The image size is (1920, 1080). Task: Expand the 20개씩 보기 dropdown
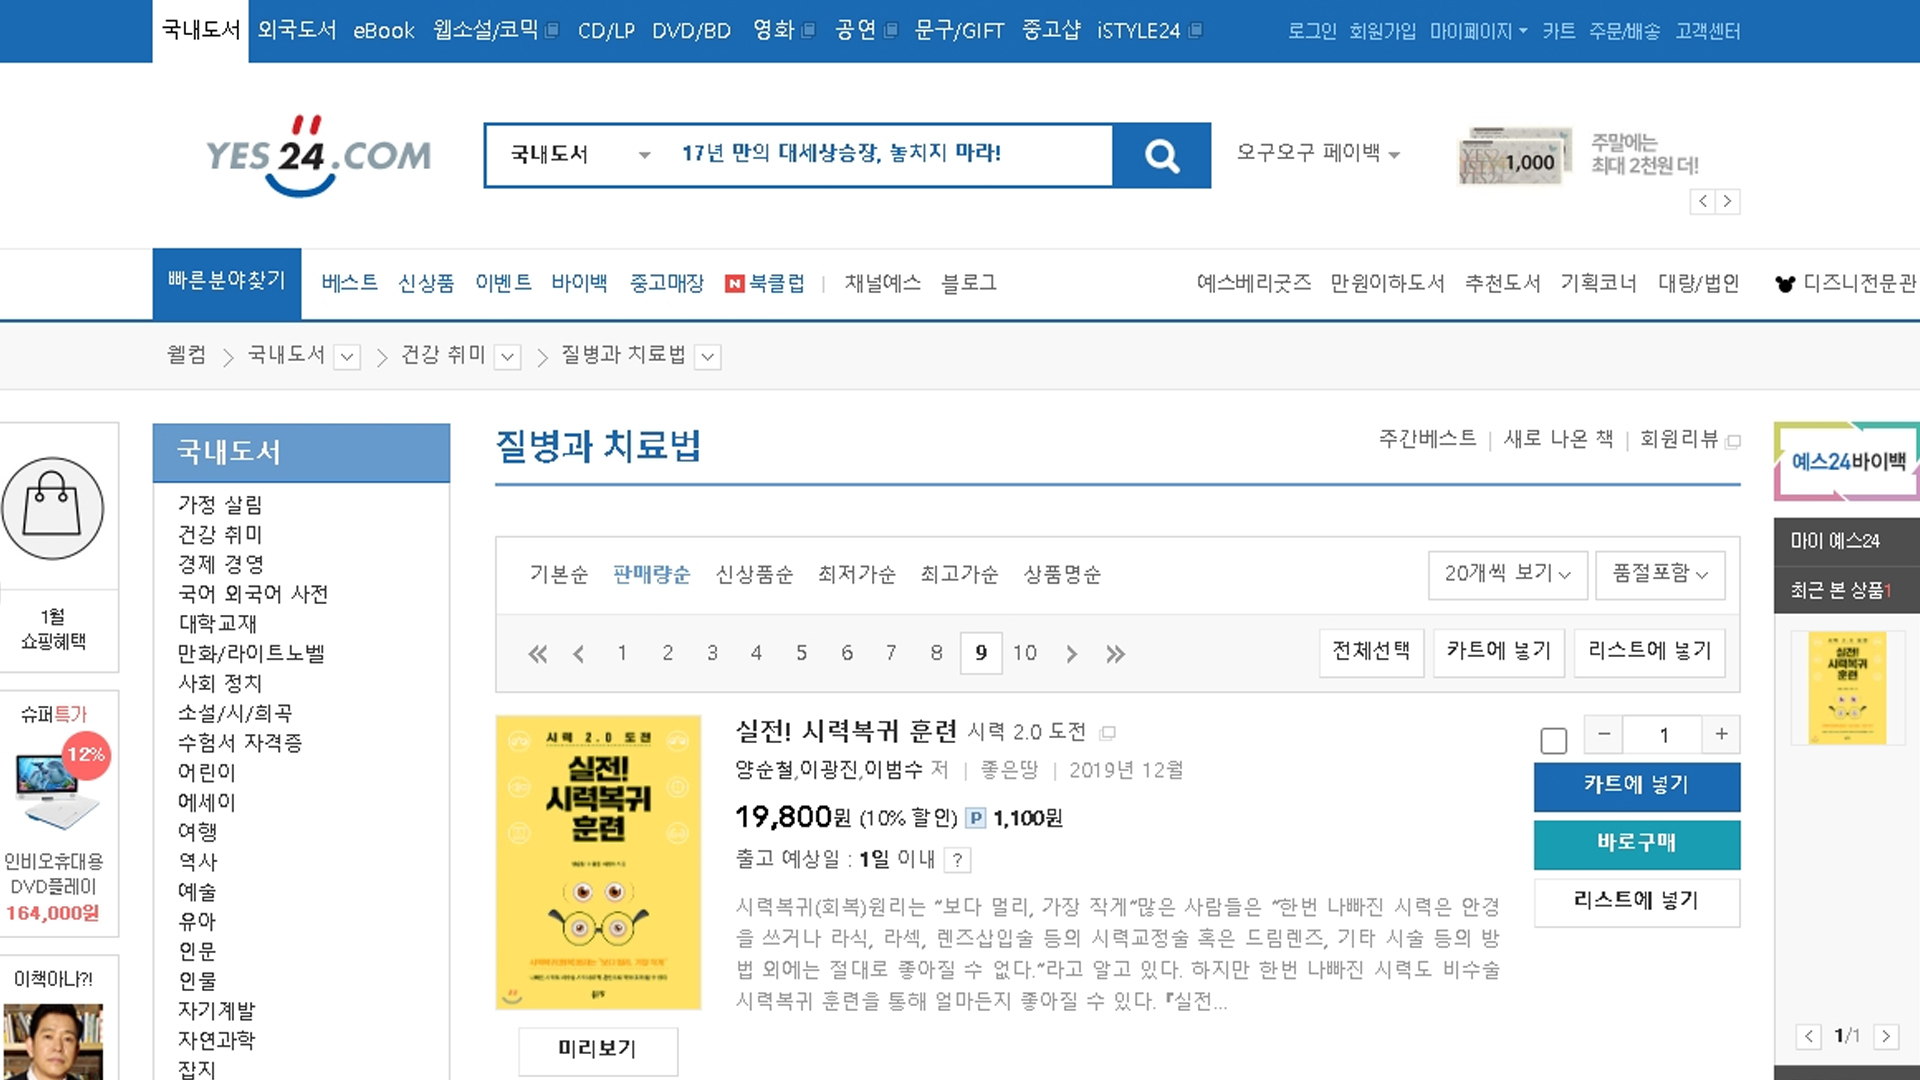(x=1507, y=574)
